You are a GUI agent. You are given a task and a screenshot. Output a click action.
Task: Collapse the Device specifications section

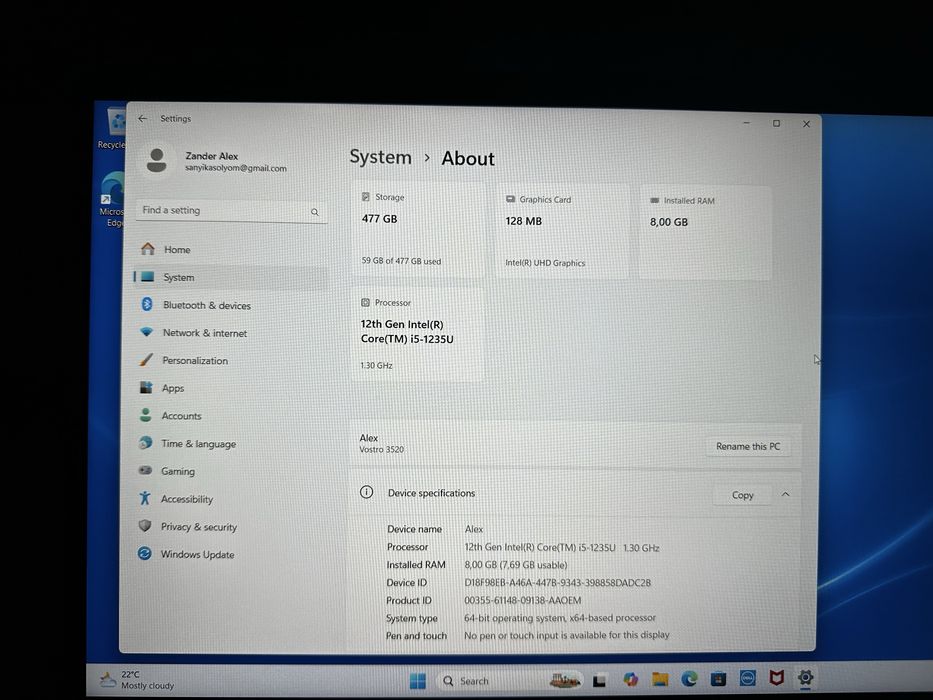[785, 495]
